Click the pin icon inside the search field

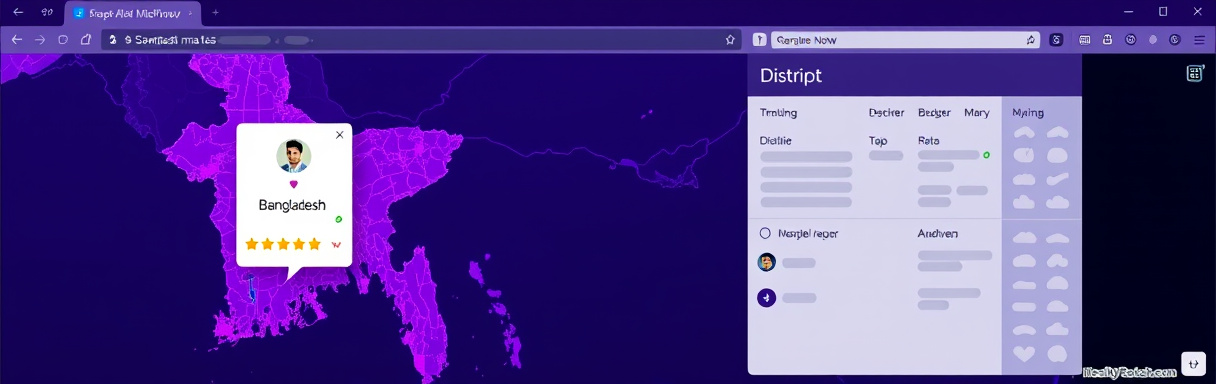[x=1031, y=40]
